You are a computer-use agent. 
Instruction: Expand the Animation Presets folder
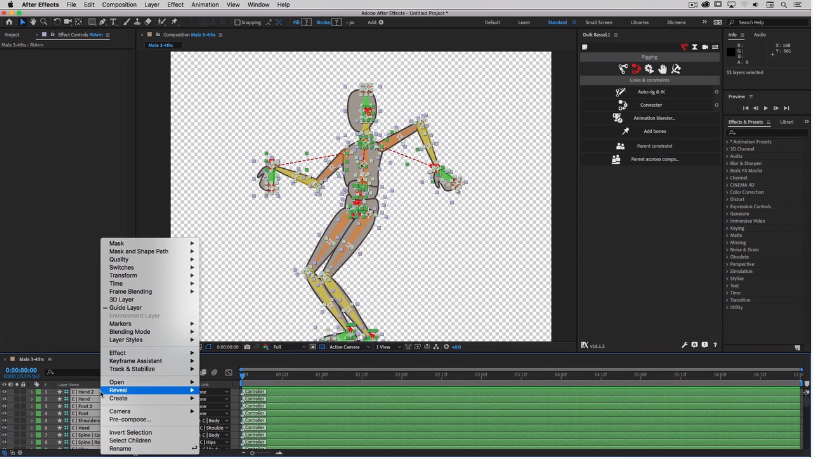click(x=750, y=142)
